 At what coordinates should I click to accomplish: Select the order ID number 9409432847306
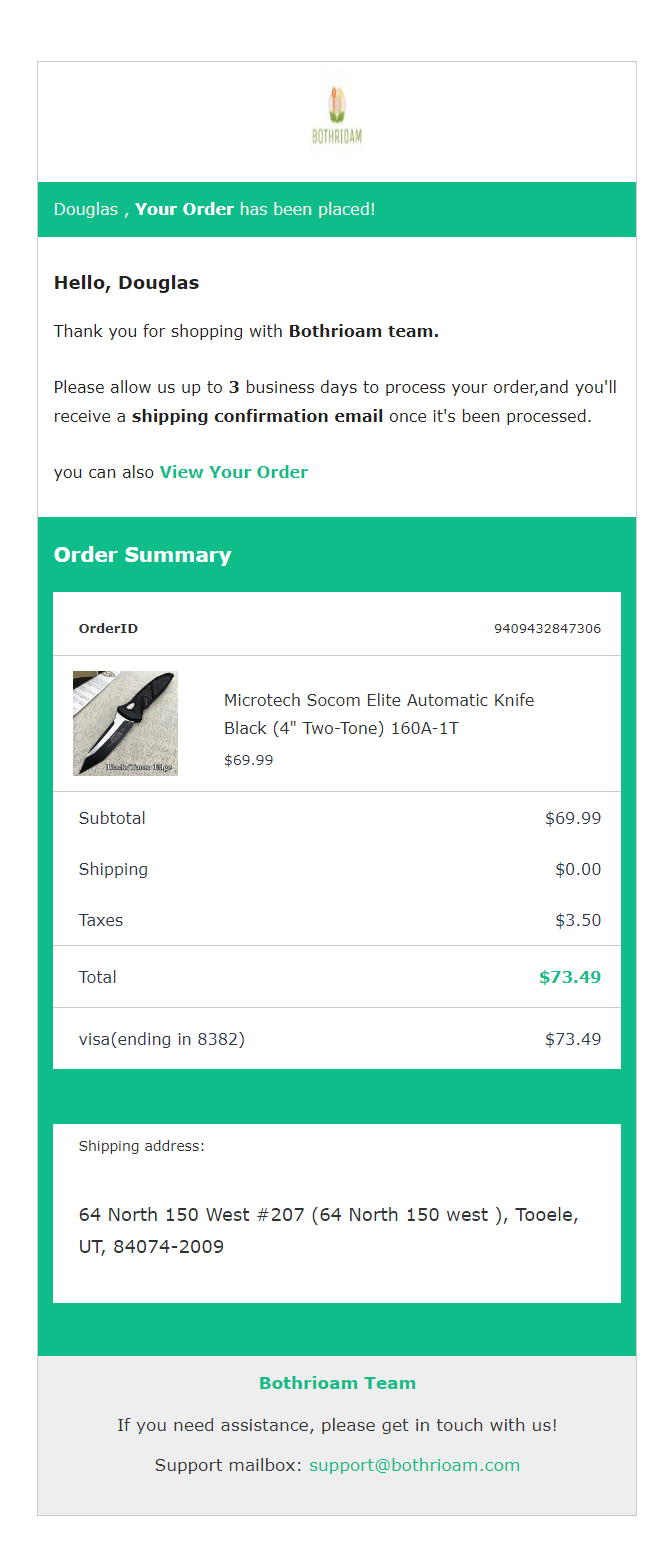click(547, 629)
